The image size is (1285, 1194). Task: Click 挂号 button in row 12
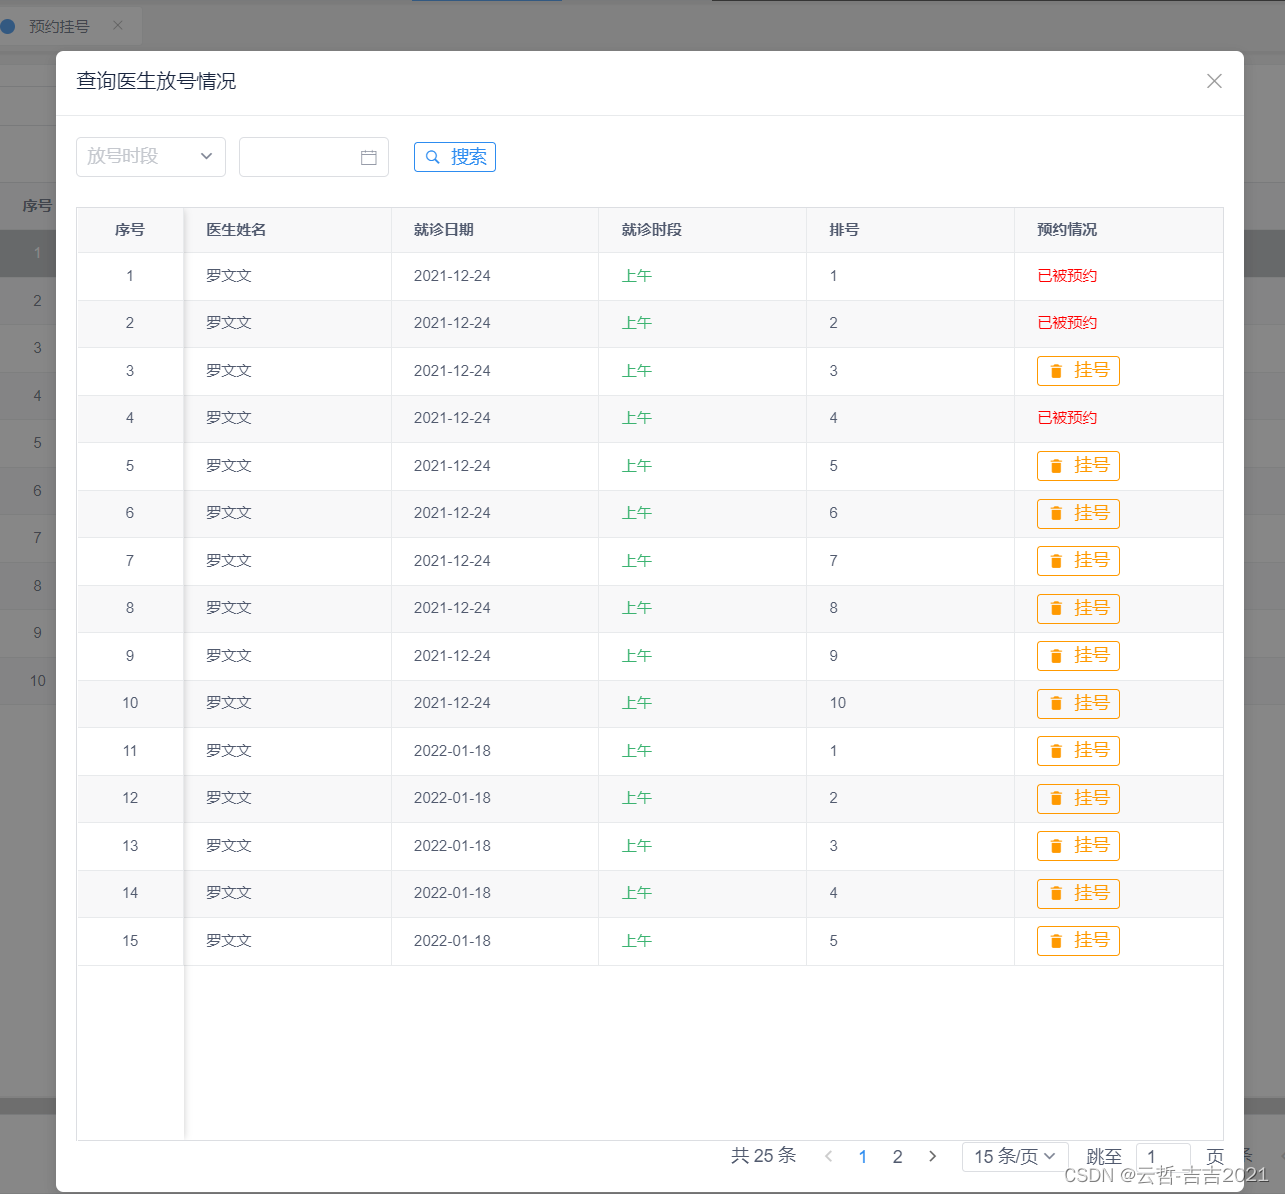pos(1078,798)
